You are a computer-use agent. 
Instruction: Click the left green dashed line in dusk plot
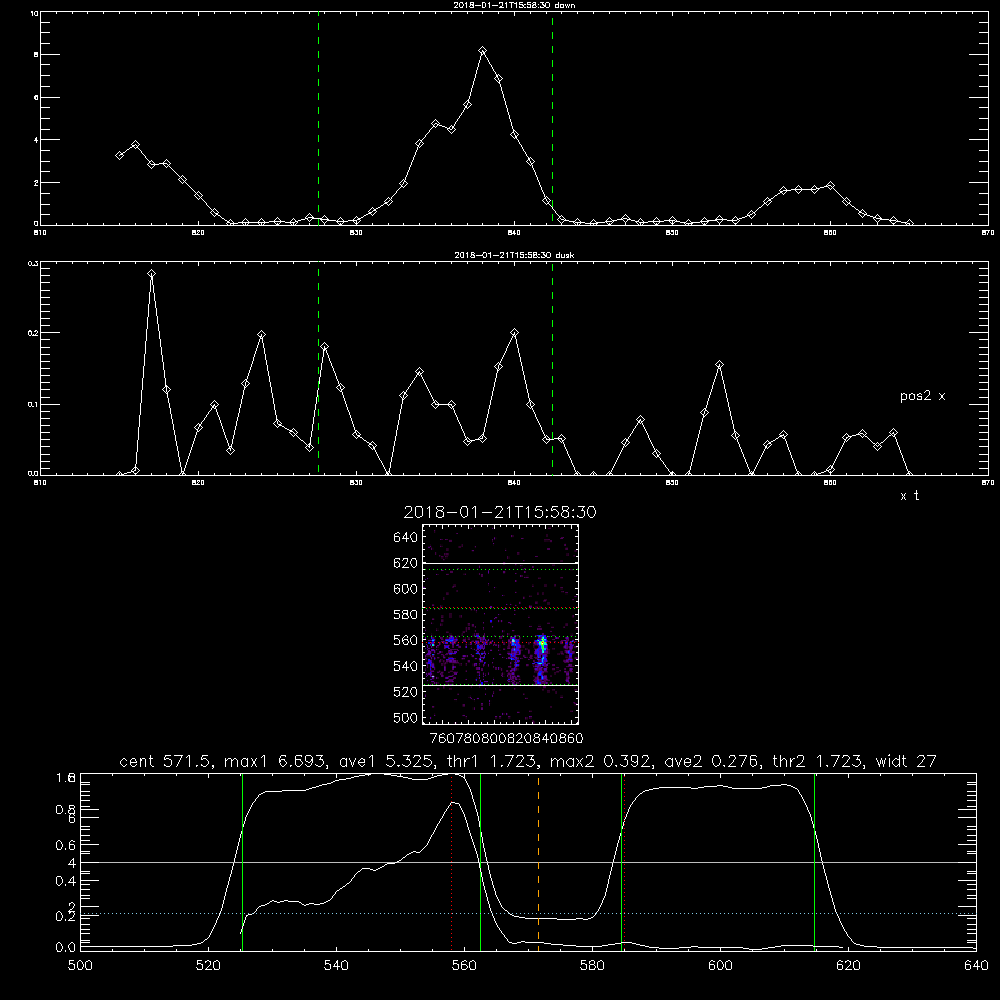coord(318,369)
